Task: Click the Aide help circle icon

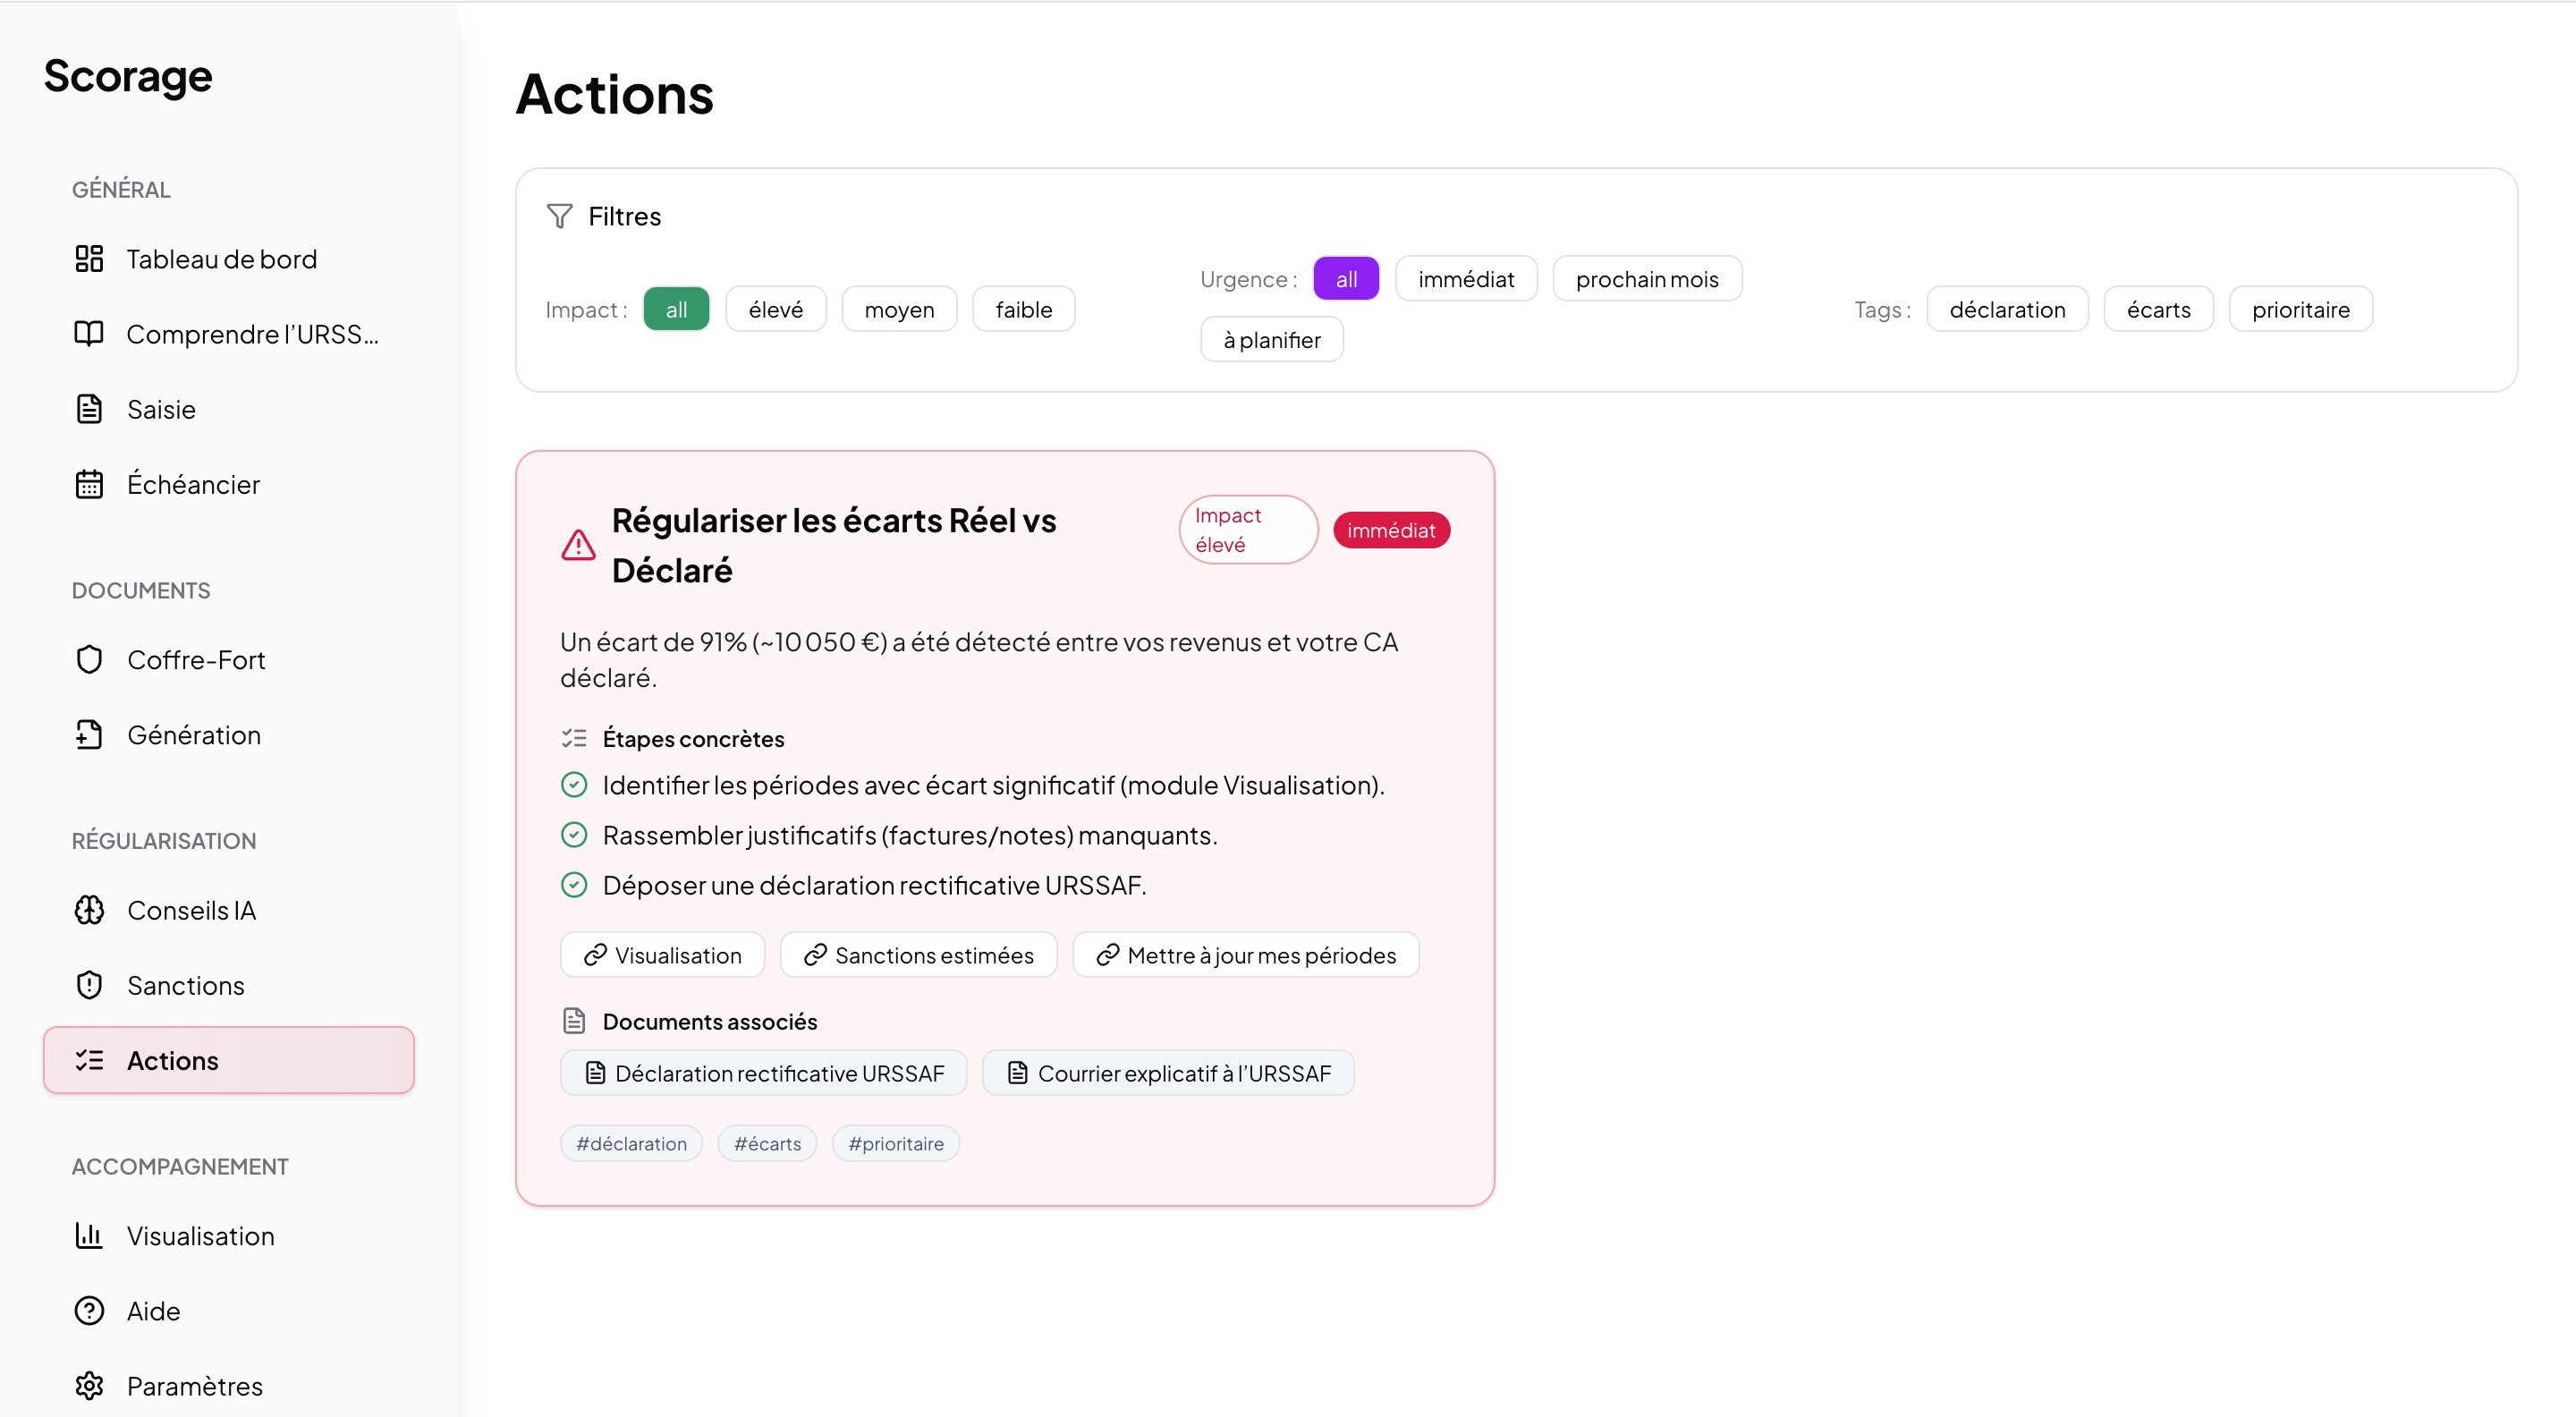Action: pos(89,1311)
